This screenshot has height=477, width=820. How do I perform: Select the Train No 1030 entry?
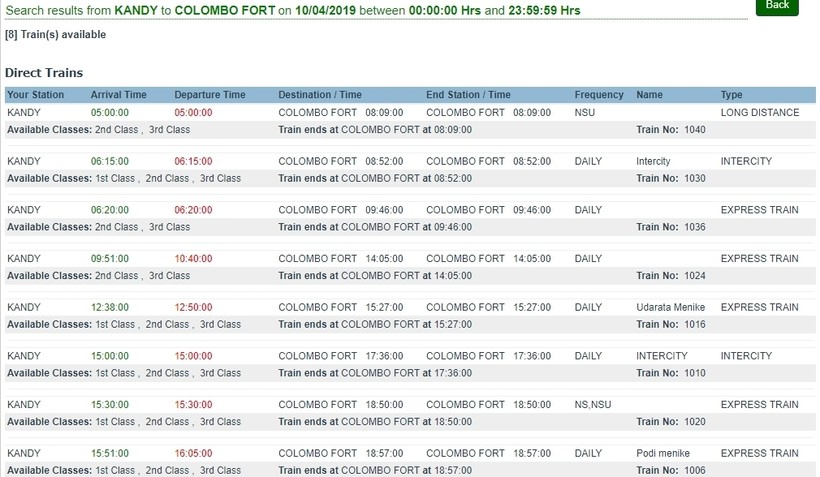[670, 178]
